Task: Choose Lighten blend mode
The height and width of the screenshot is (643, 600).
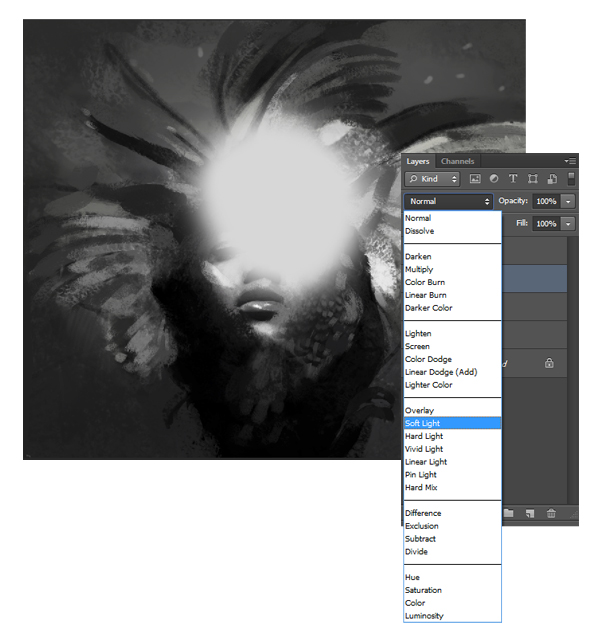Action: click(452, 334)
